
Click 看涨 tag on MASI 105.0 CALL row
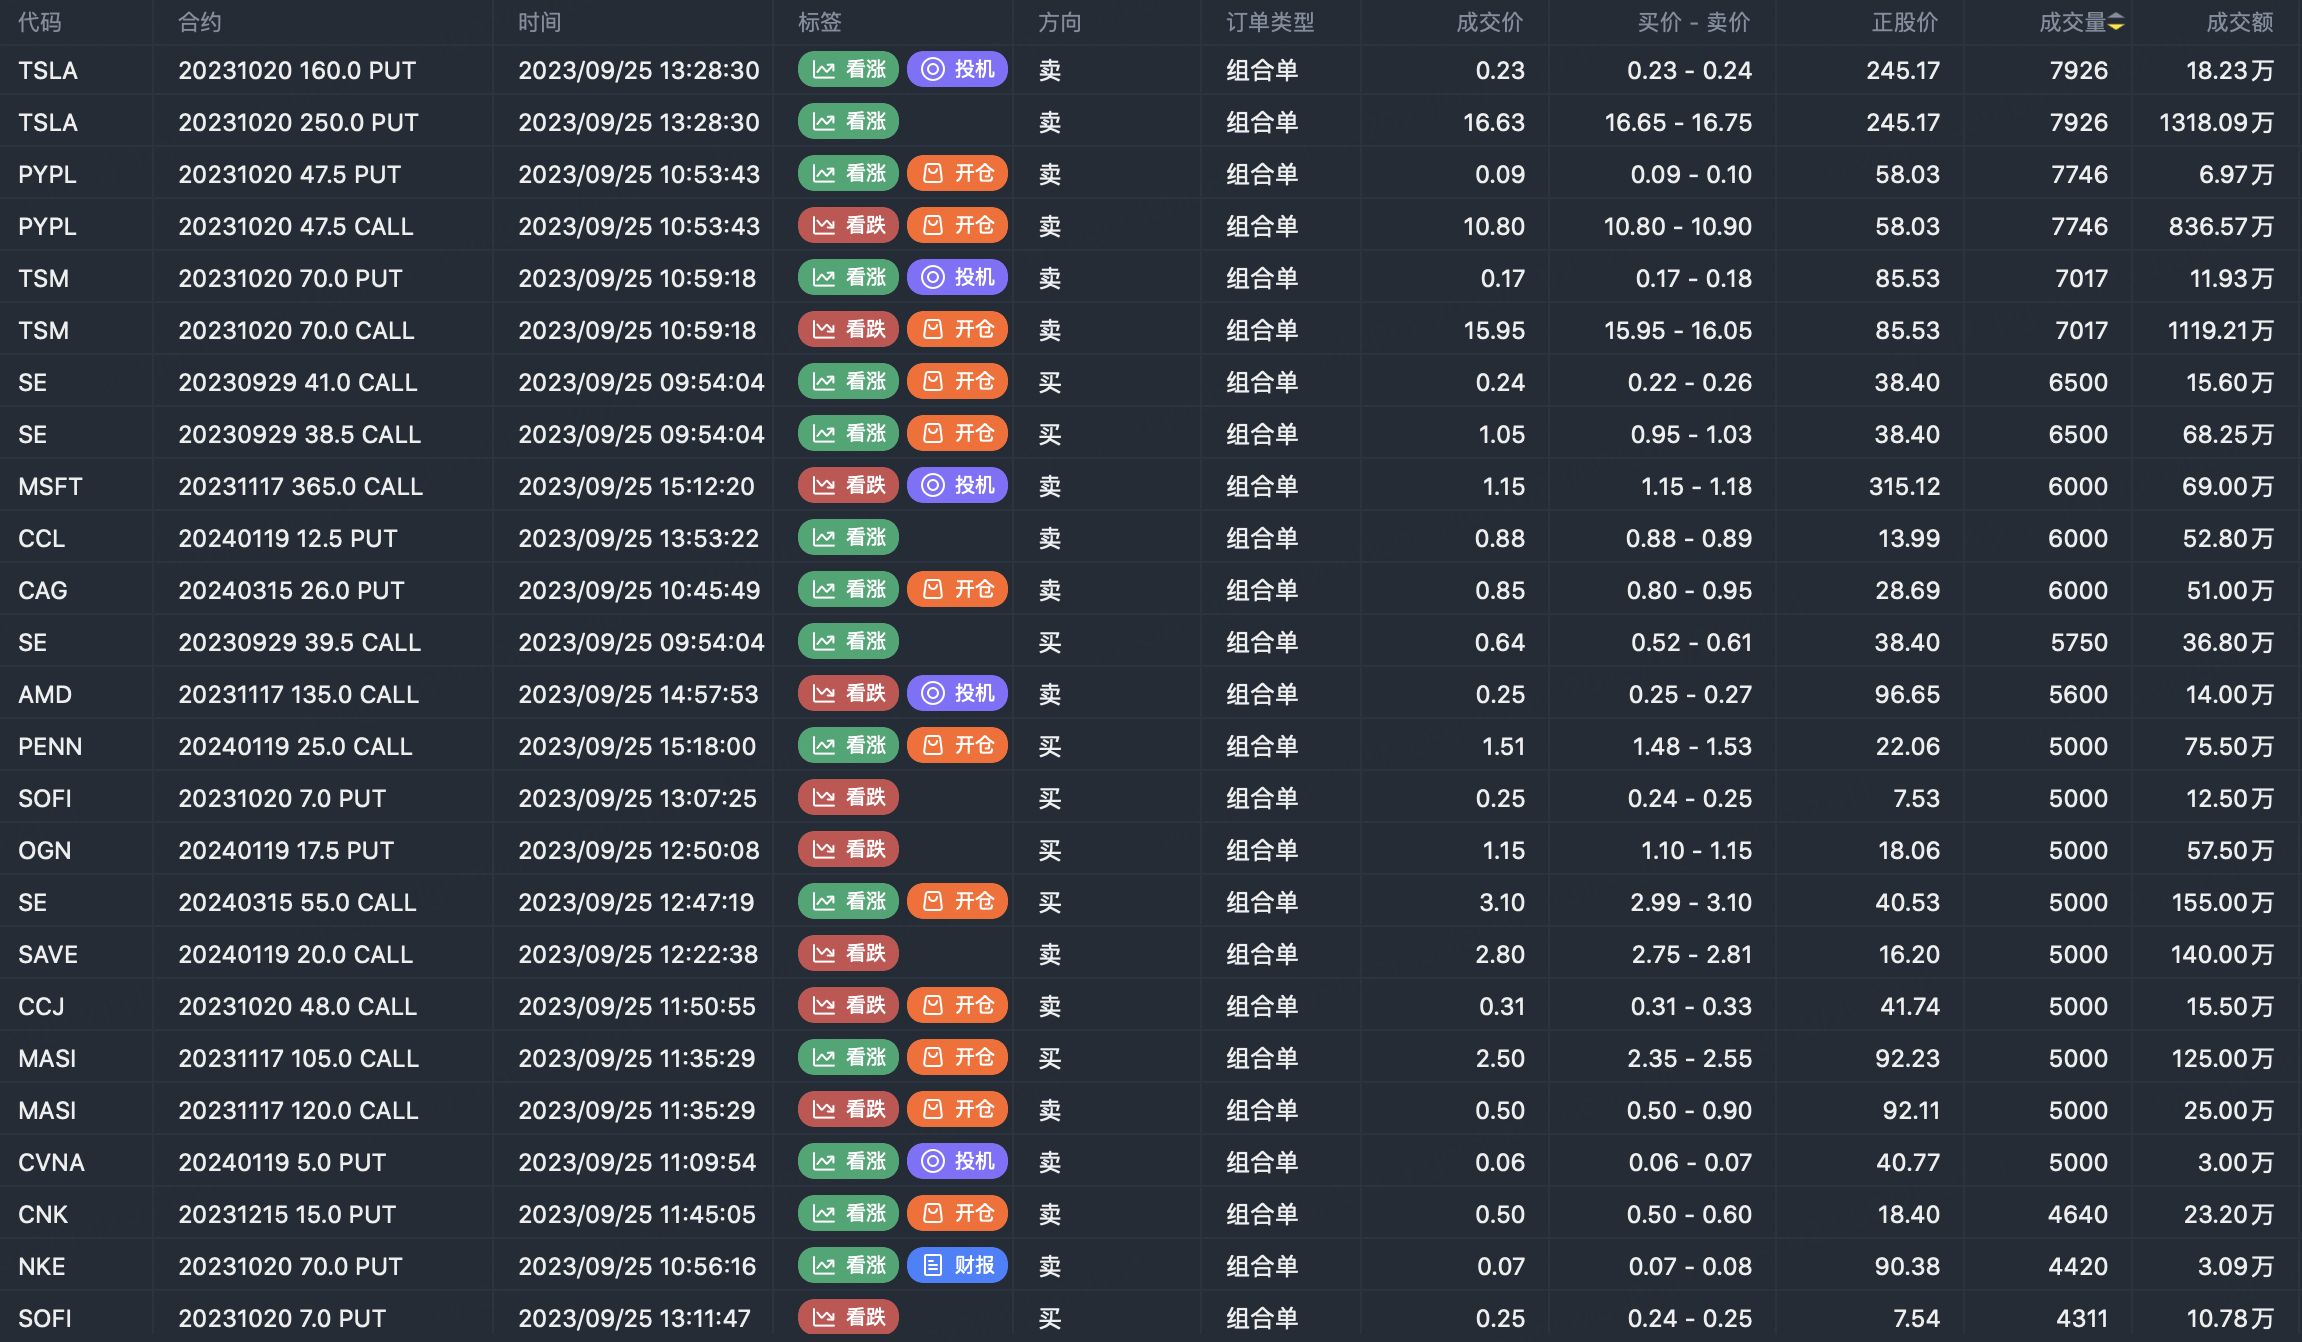(849, 1057)
